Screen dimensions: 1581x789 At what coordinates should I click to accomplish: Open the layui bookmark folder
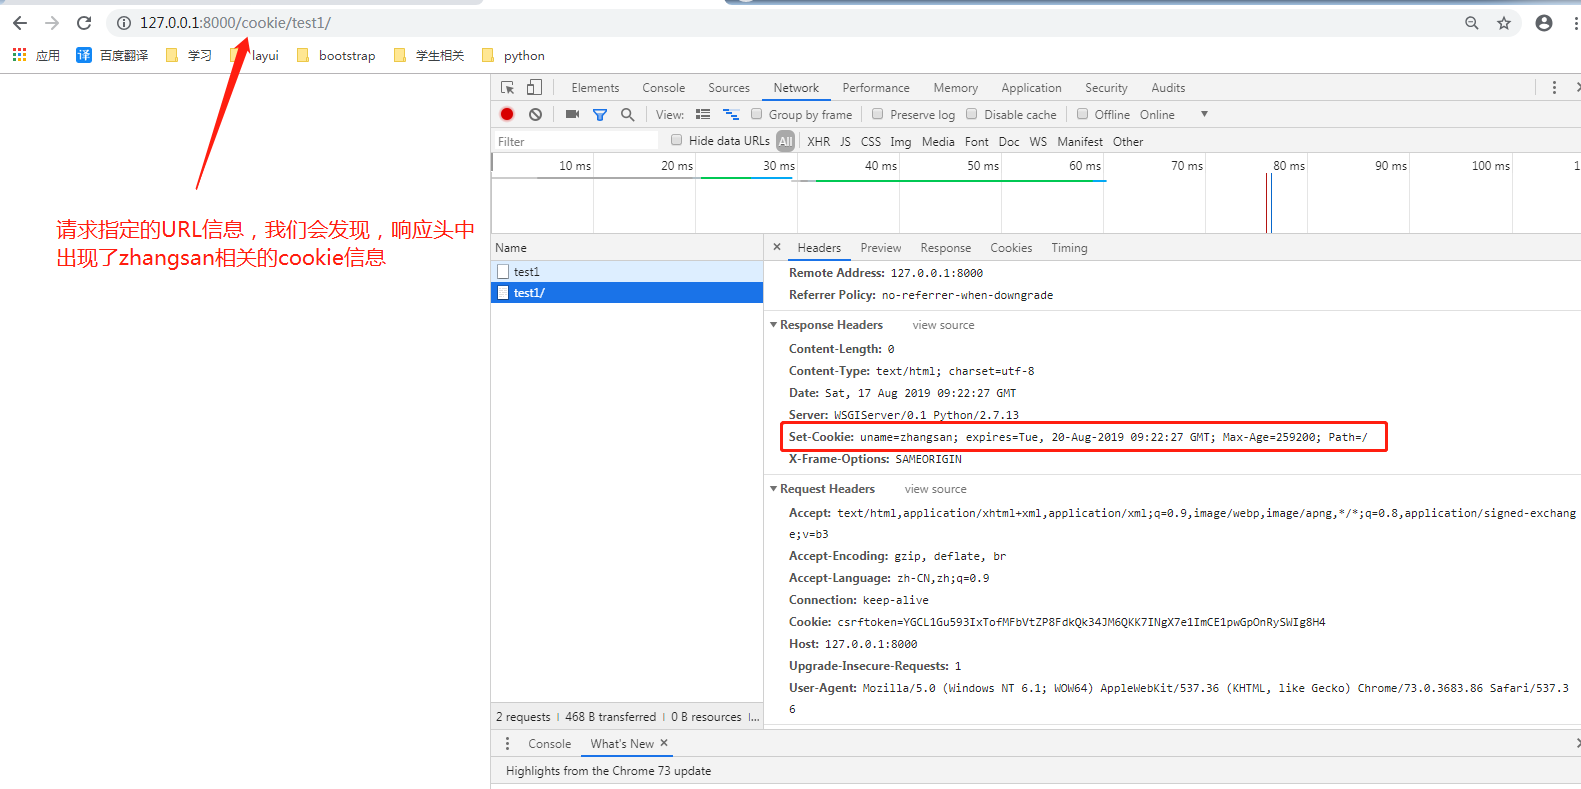pyautogui.click(x=254, y=55)
